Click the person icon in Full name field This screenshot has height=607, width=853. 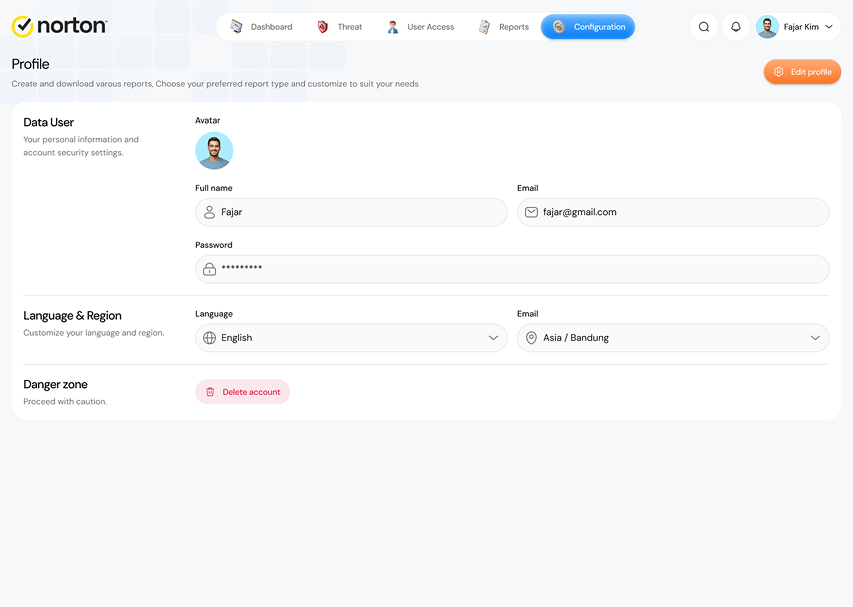tap(209, 212)
